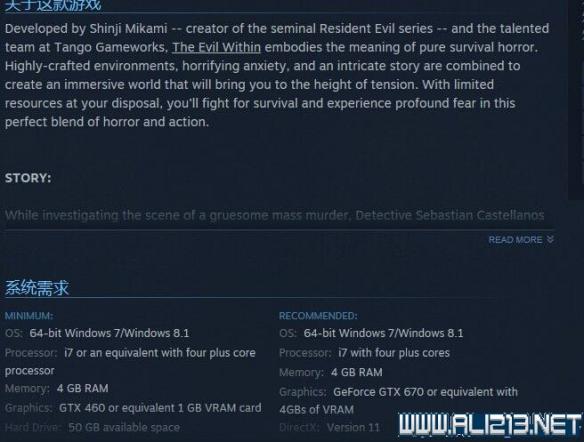Click the DirectX Version 11 line

tap(329, 427)
